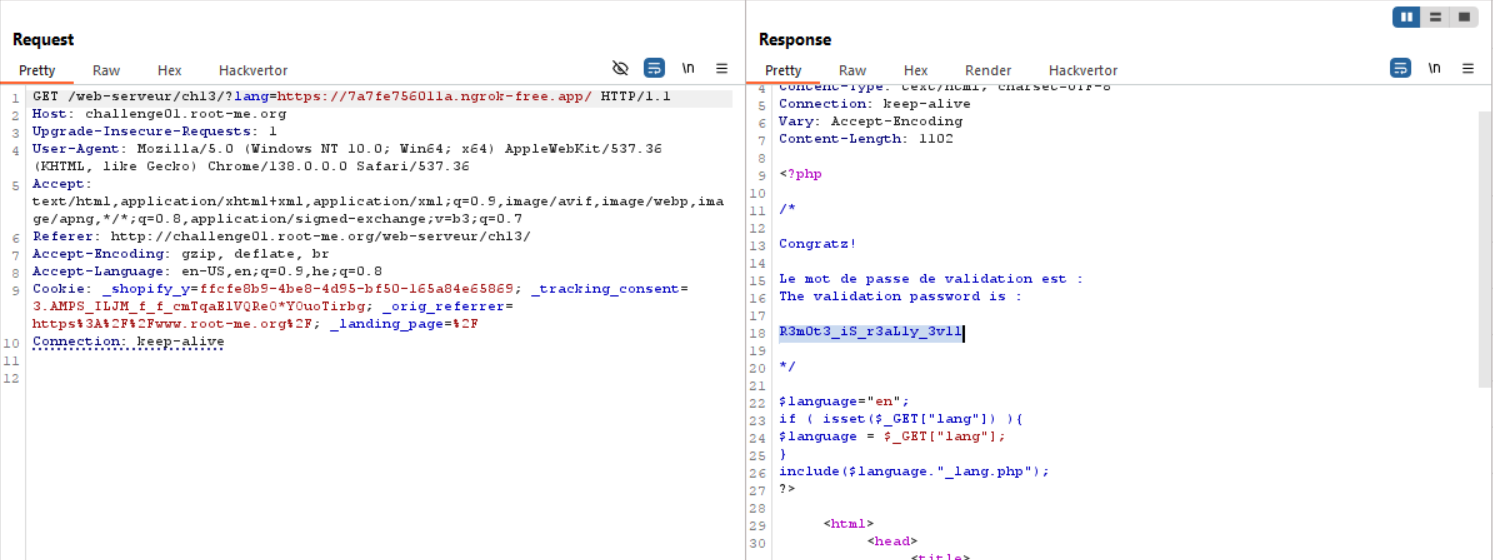This screenshot has height=560, width=1493.
Task: Open the Request panel options menu
Action: pos(721,68)
